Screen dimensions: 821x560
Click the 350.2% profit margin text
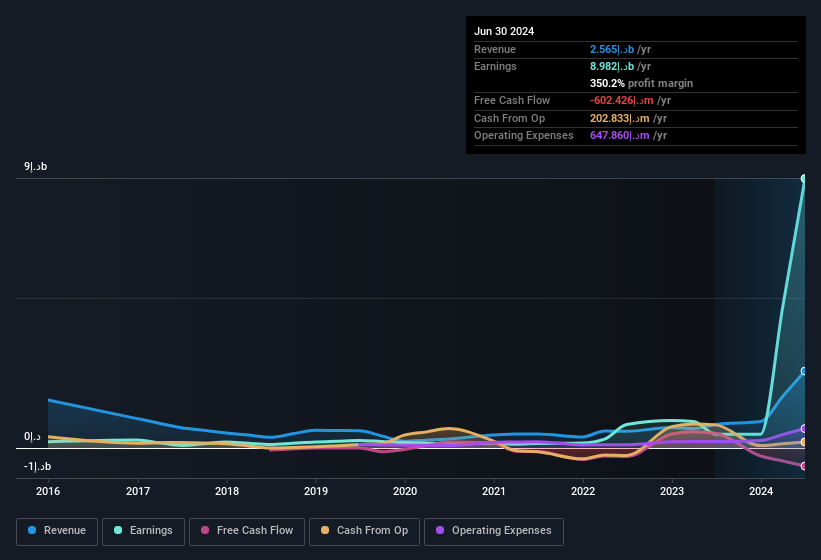[x=641, y=83]
